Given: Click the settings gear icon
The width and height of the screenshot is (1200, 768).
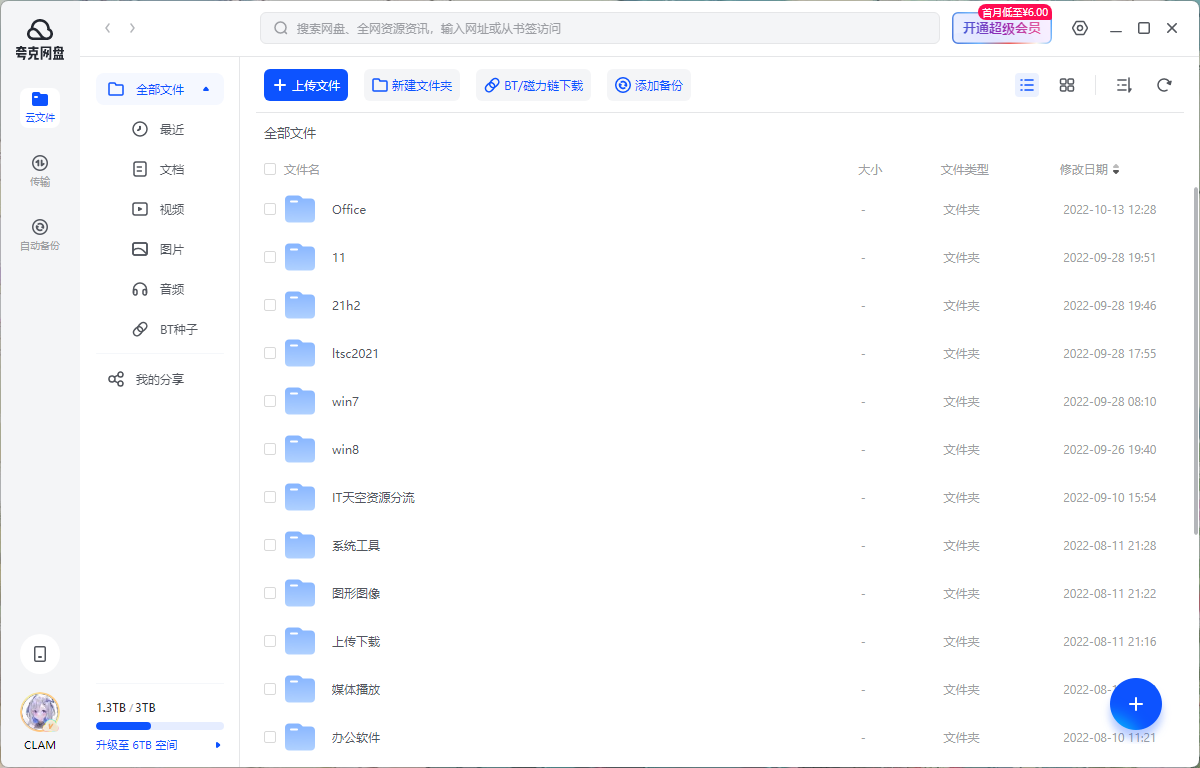Looking at the screenshot, I should pyautogui.click(x=1079, y=28).
